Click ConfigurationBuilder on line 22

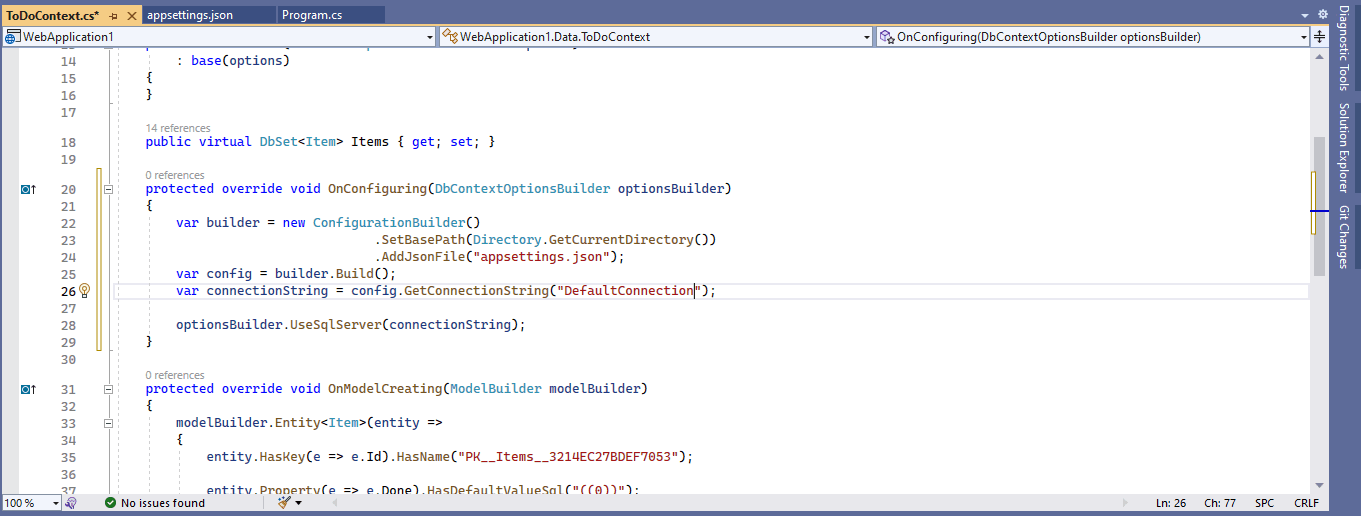389,223
